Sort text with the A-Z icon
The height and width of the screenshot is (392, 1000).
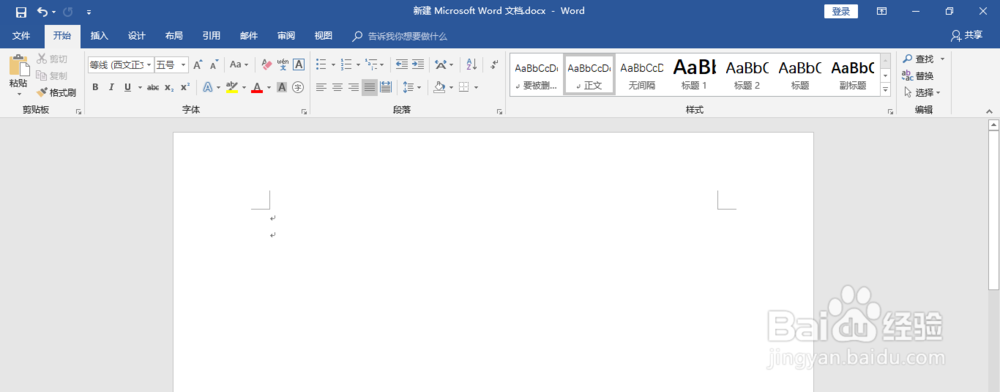pyautogui.click(x=471, y=64)
